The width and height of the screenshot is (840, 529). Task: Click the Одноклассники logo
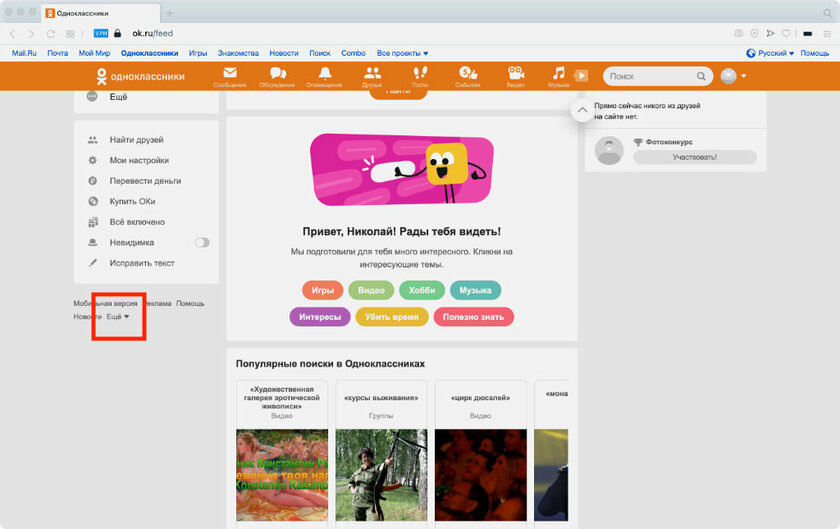[x=140, y=76]
